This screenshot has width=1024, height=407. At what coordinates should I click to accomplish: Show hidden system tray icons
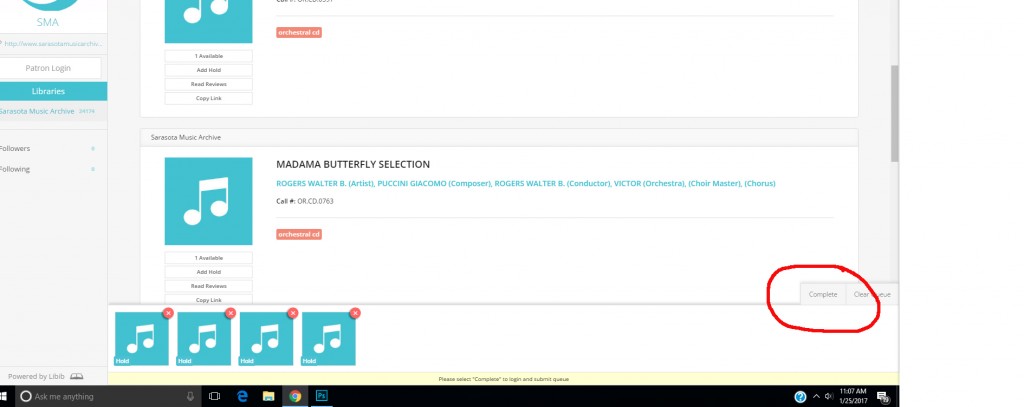point(816,397)
